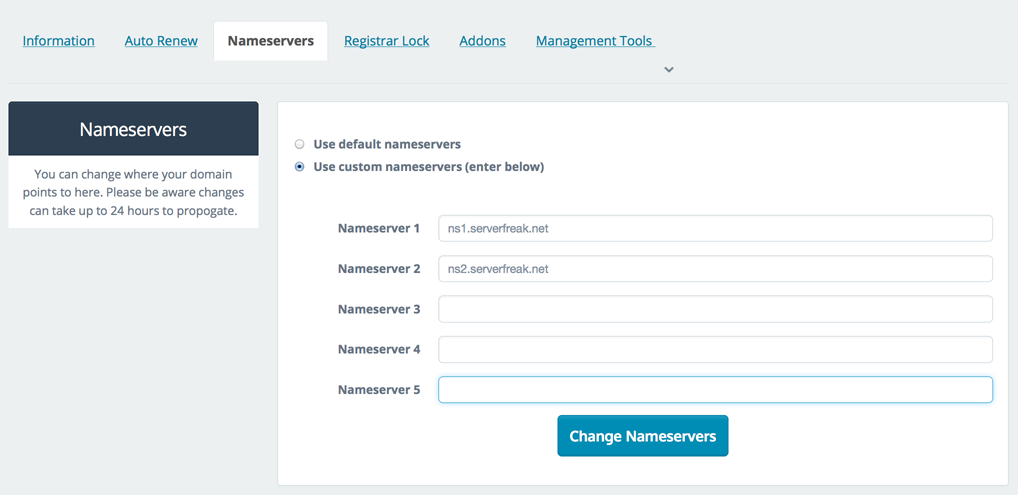Viewport: 1018px width, 495px height.
Task: Select the Nameserver 4 text box
Action: [x=715, y=349]
